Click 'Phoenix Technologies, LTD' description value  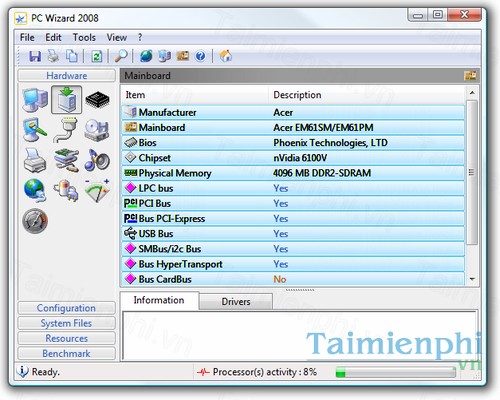[330, 143]
